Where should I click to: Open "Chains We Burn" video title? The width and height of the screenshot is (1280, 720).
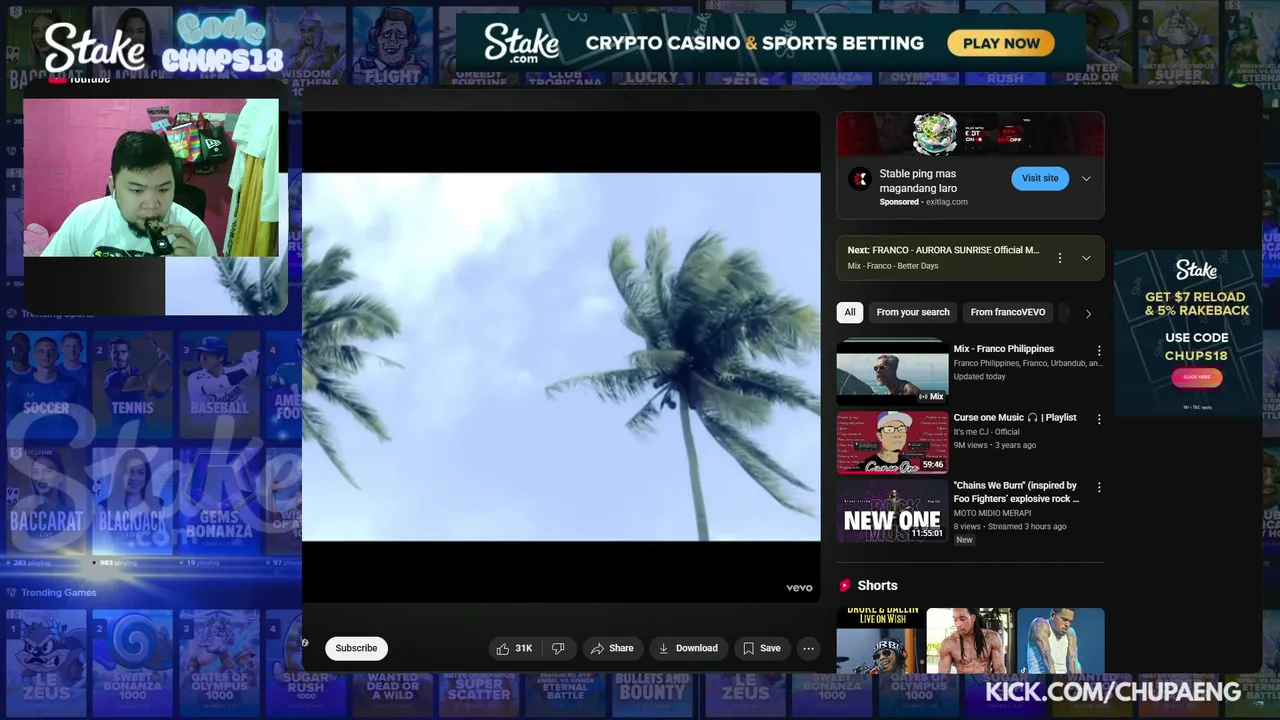tap(1016, 492)
